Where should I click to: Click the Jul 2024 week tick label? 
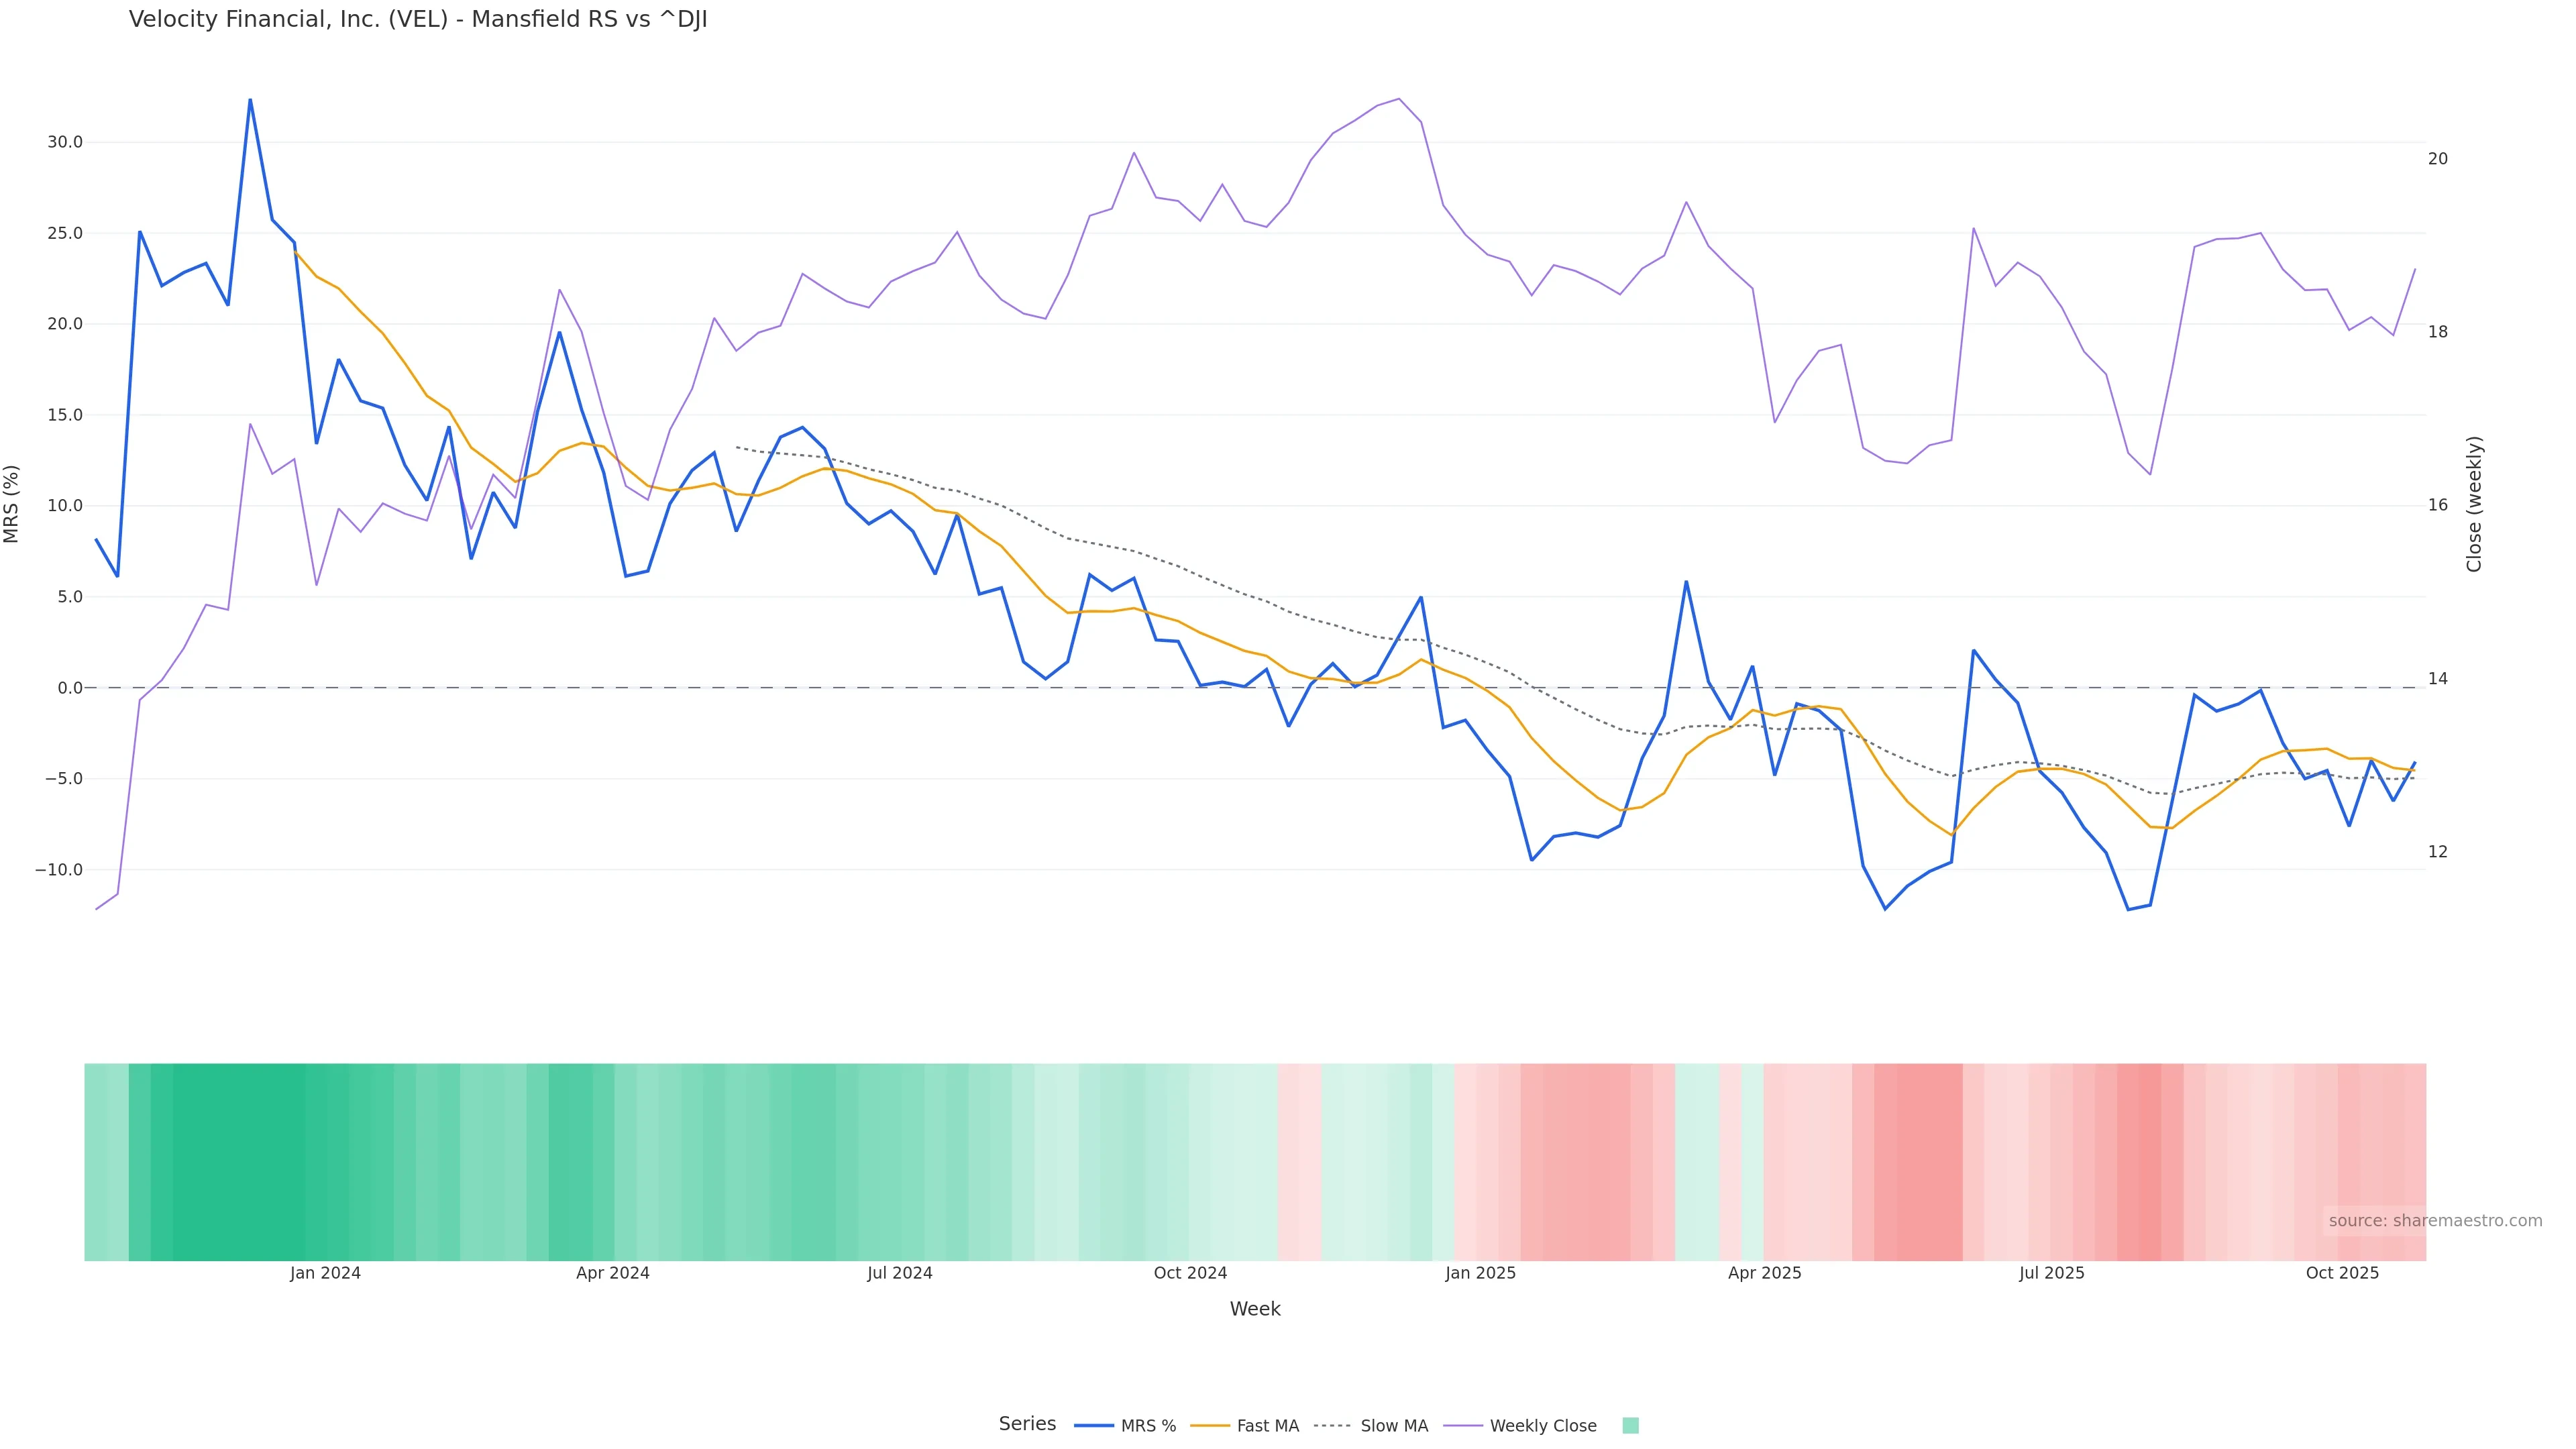pyautogui.click(x=899, y=1273)
